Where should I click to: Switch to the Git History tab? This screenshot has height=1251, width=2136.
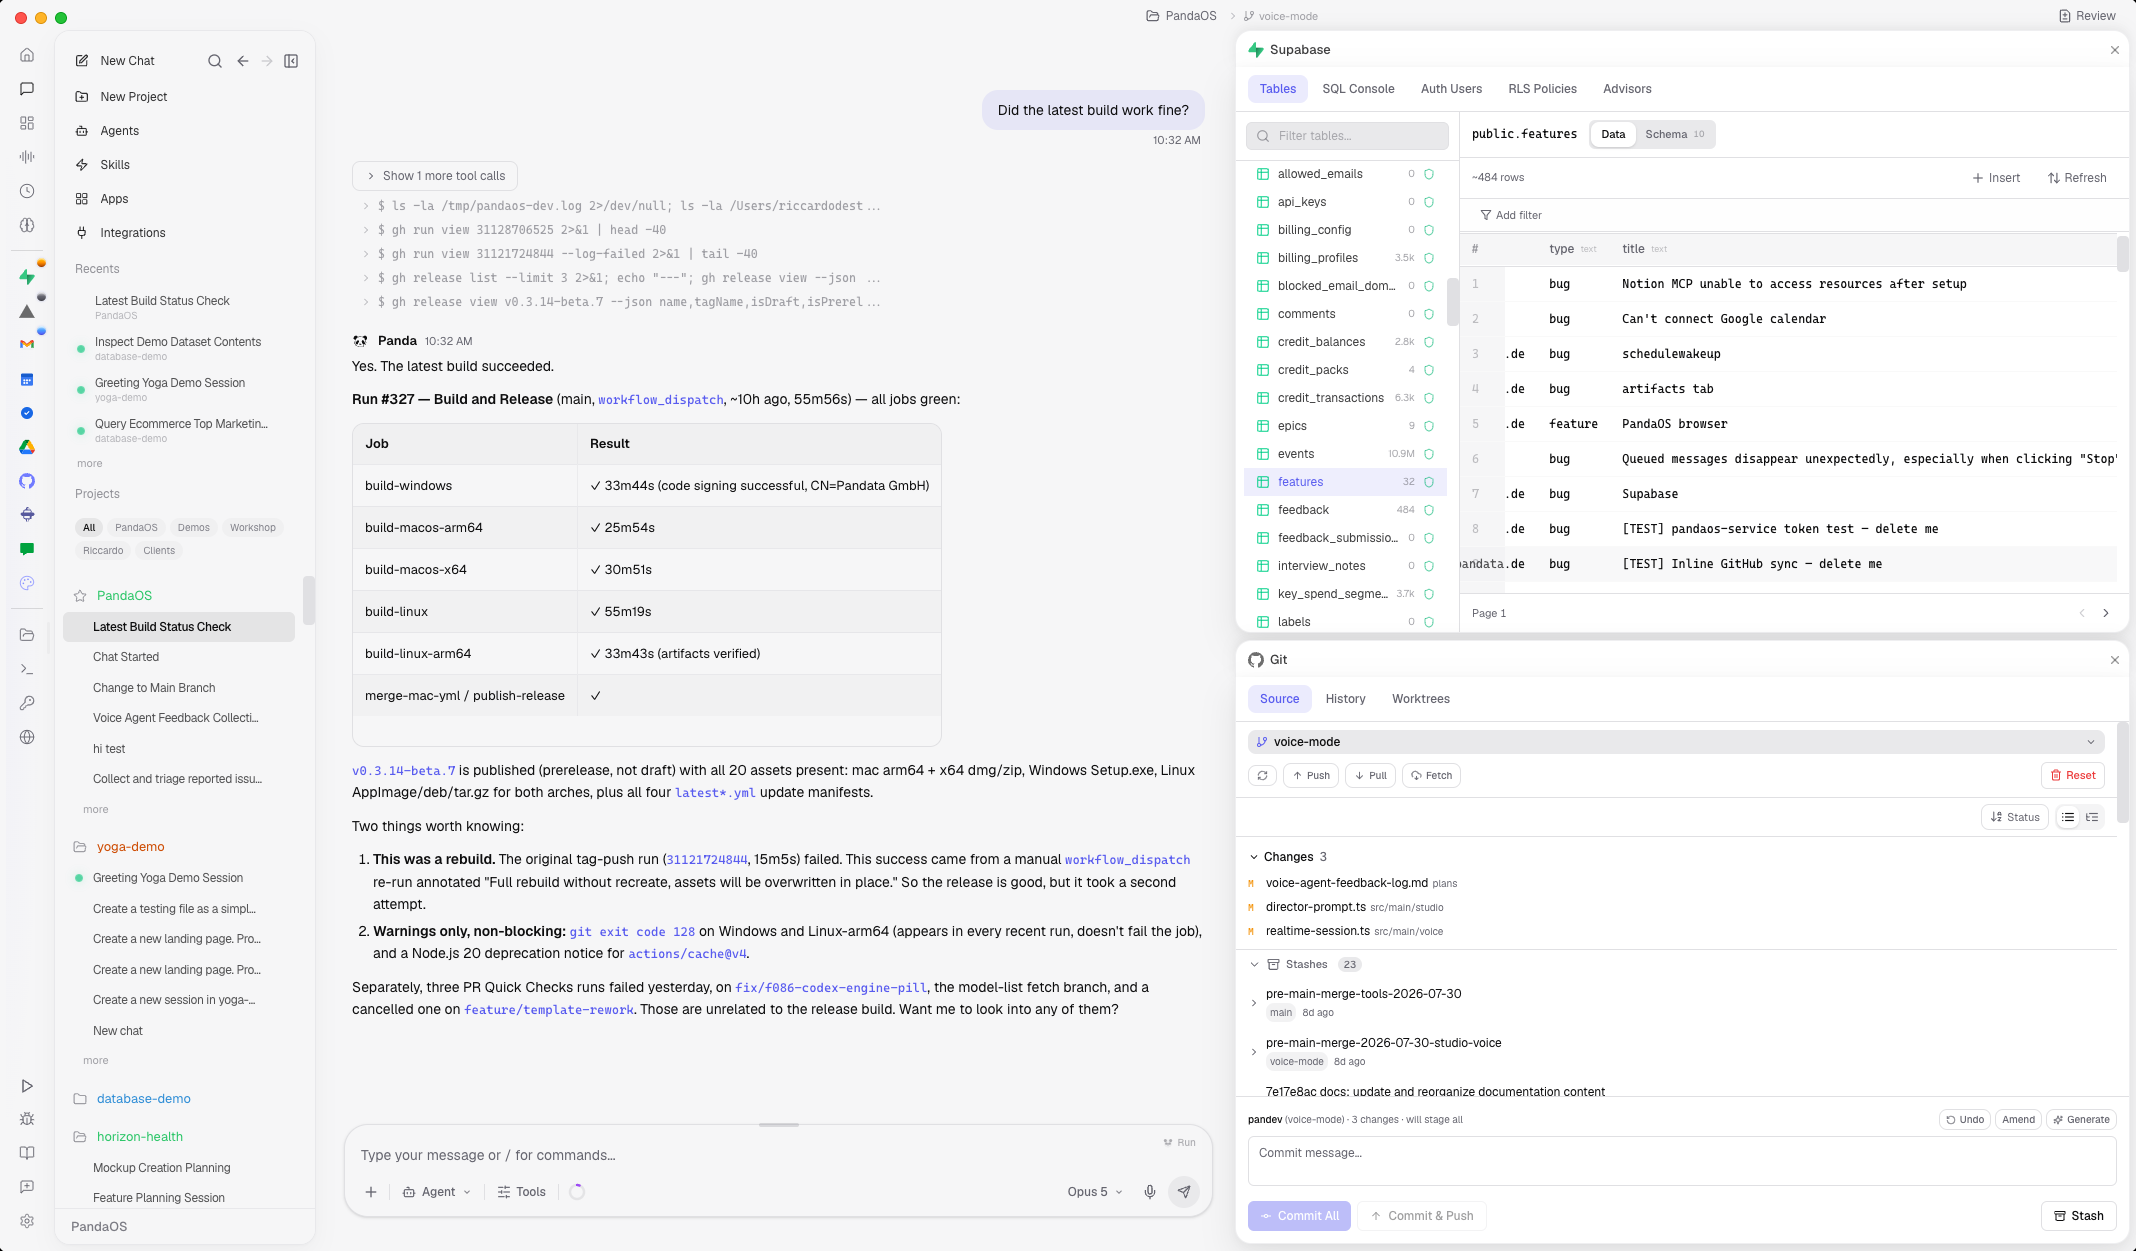click(x=1345, y=699)
